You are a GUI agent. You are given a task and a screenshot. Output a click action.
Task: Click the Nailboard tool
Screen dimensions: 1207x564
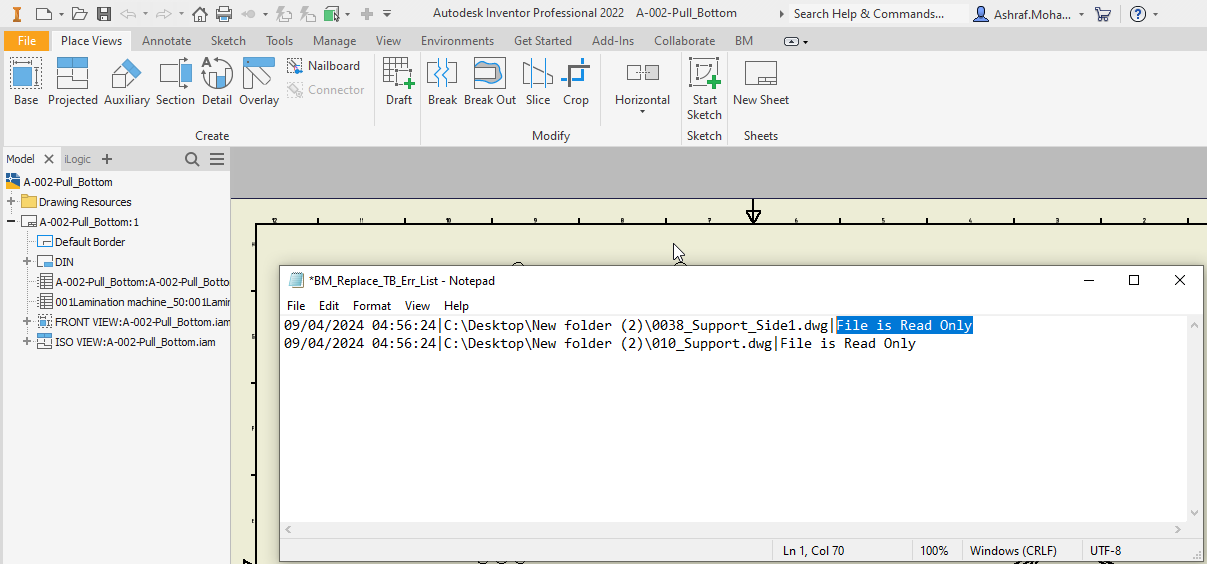tap(324, 66)
